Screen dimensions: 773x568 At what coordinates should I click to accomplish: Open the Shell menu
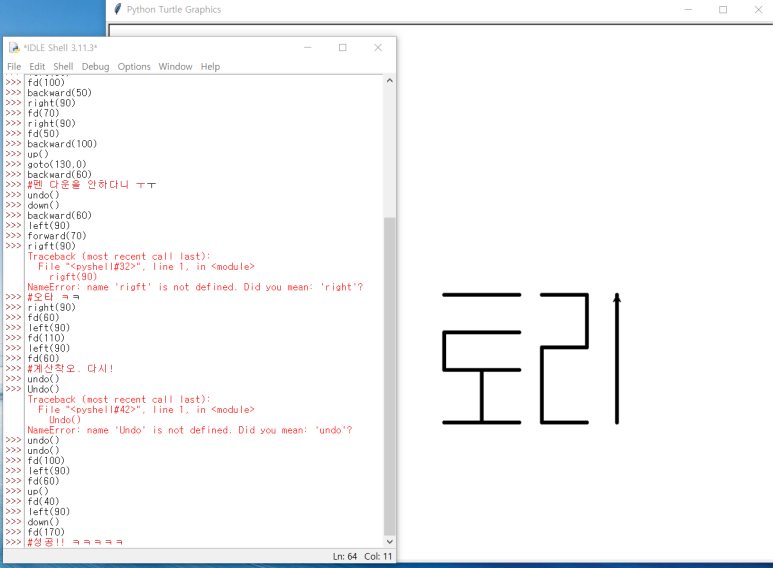click(63, 67)
